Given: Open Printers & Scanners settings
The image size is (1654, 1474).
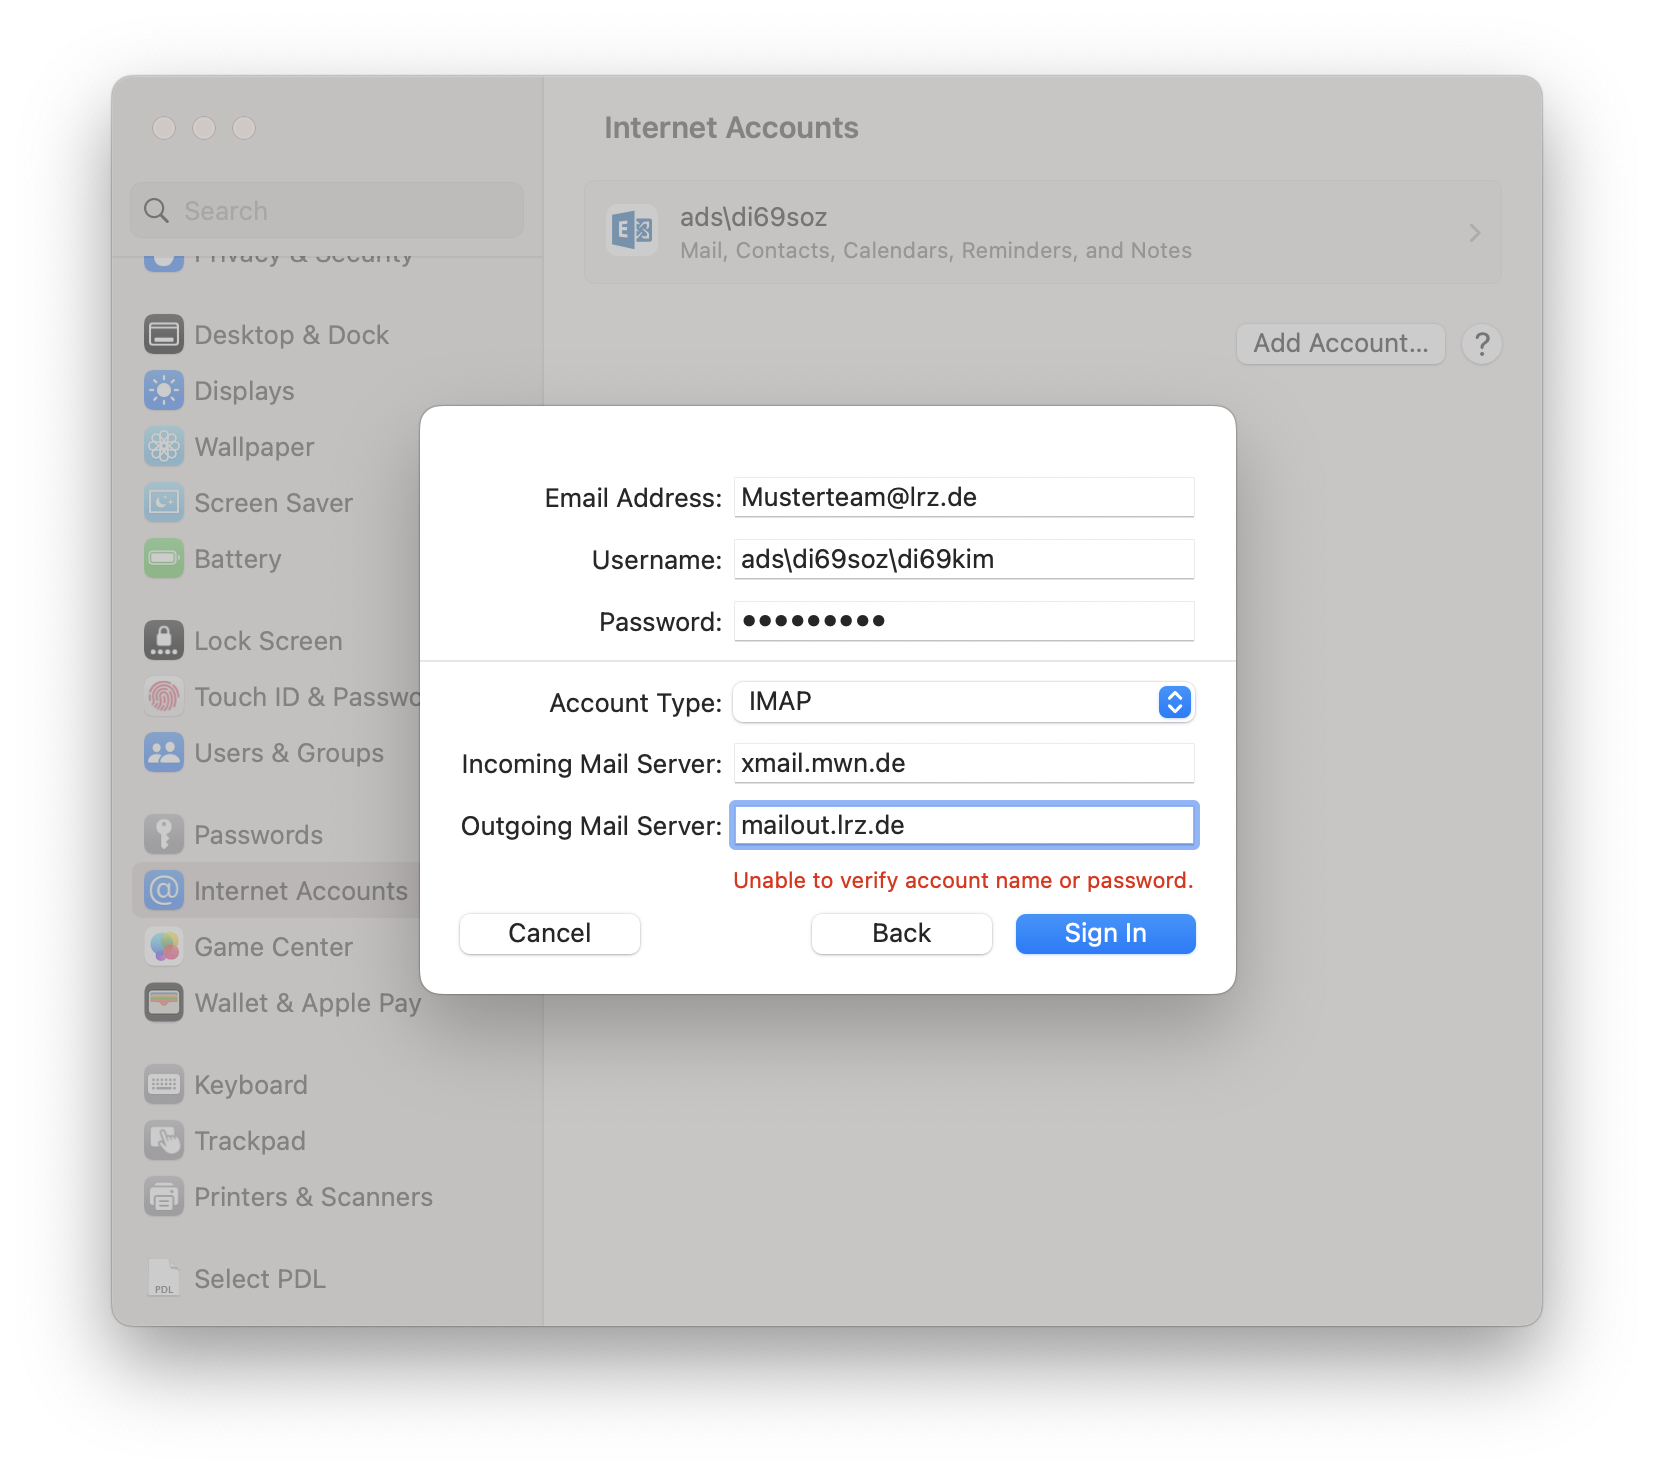Looking at the screenshot, I should click(x=163, y=1197).
